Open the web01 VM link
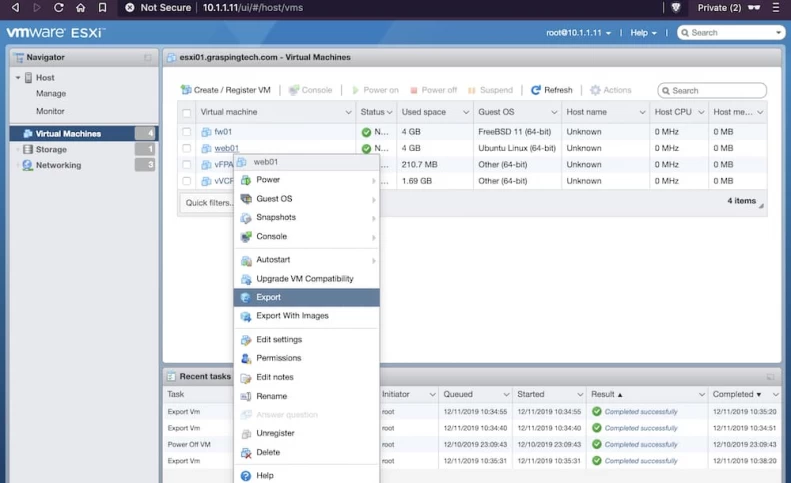 coord(226,148)
